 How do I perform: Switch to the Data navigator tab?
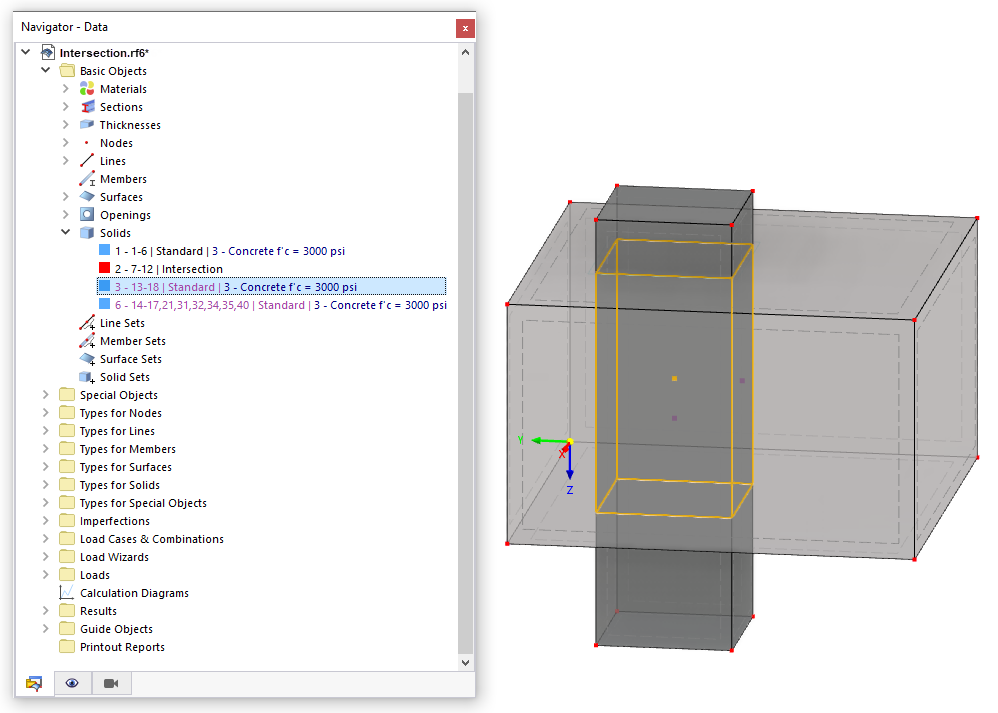[33, 683]
